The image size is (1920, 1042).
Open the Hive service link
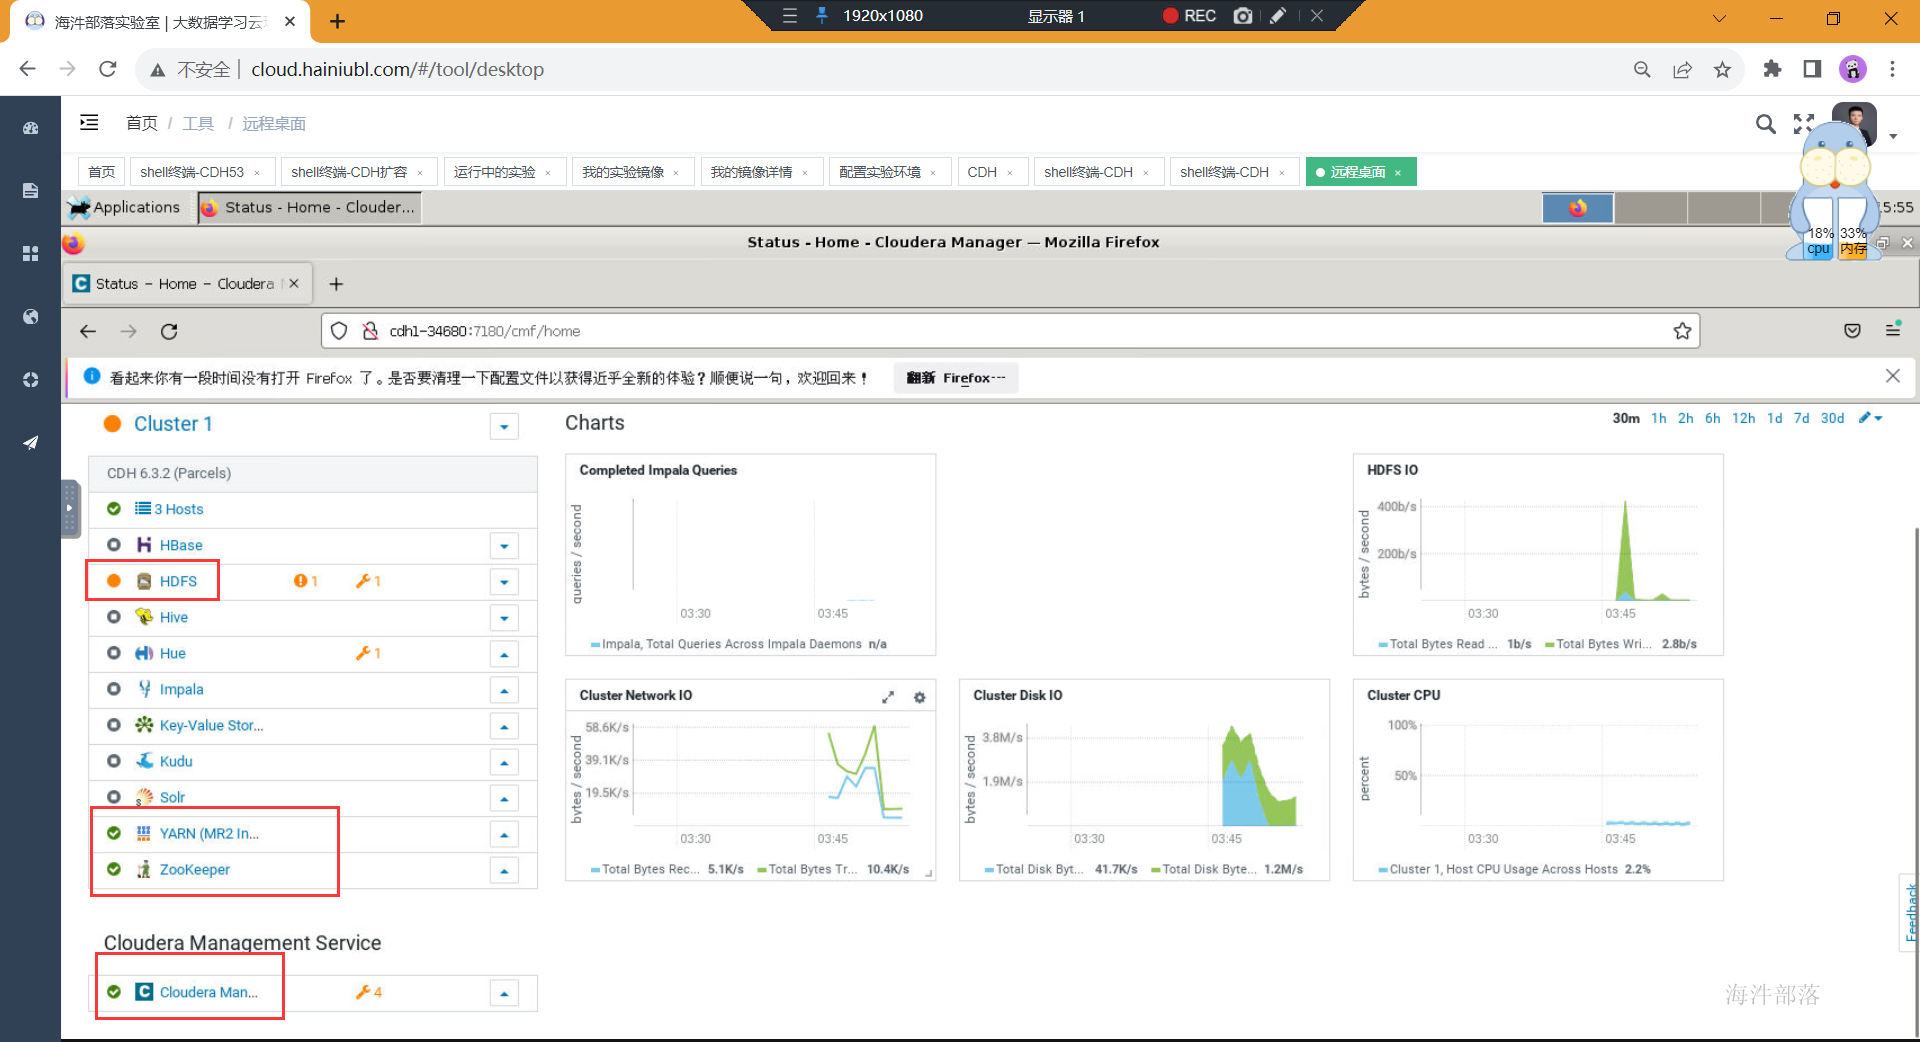pyautogui.click(x=174, y=617)
